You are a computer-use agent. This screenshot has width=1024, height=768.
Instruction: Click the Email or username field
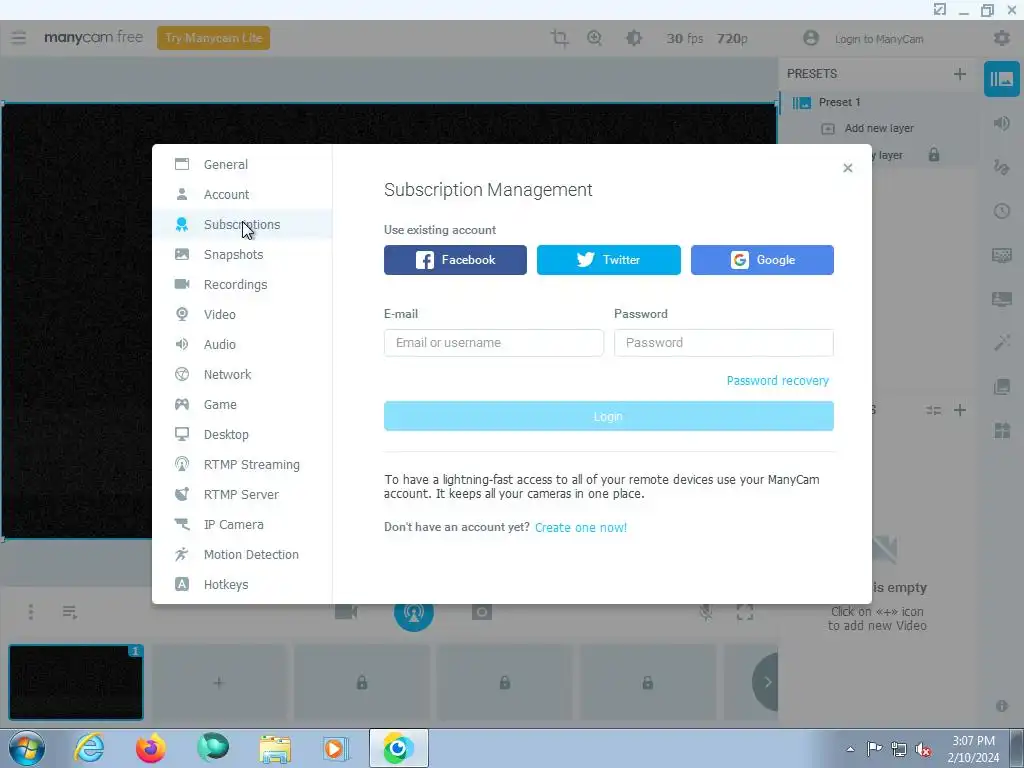click(x=494, y=343)
